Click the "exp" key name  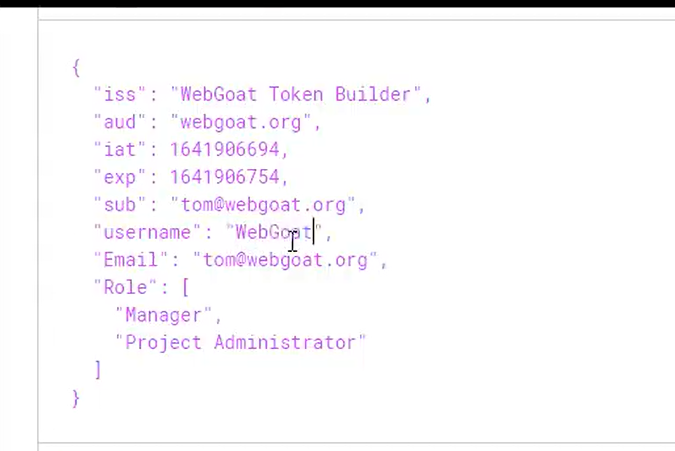(119, 177)
